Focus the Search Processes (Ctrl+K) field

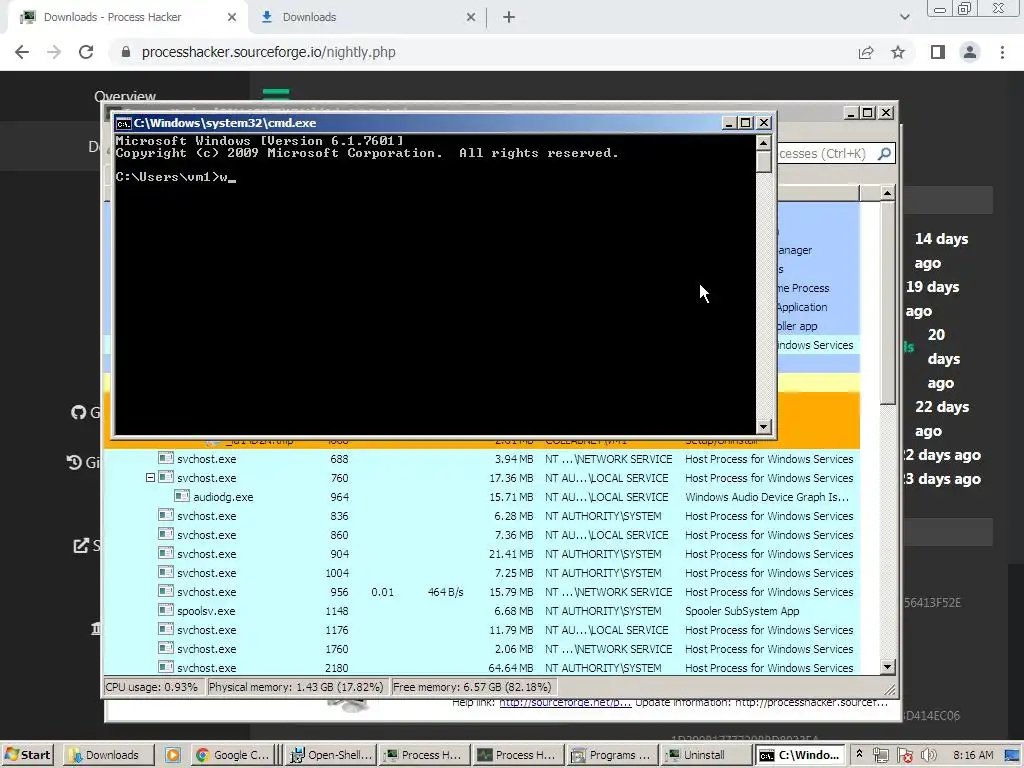pyautogui.click(x=824, y=153)
